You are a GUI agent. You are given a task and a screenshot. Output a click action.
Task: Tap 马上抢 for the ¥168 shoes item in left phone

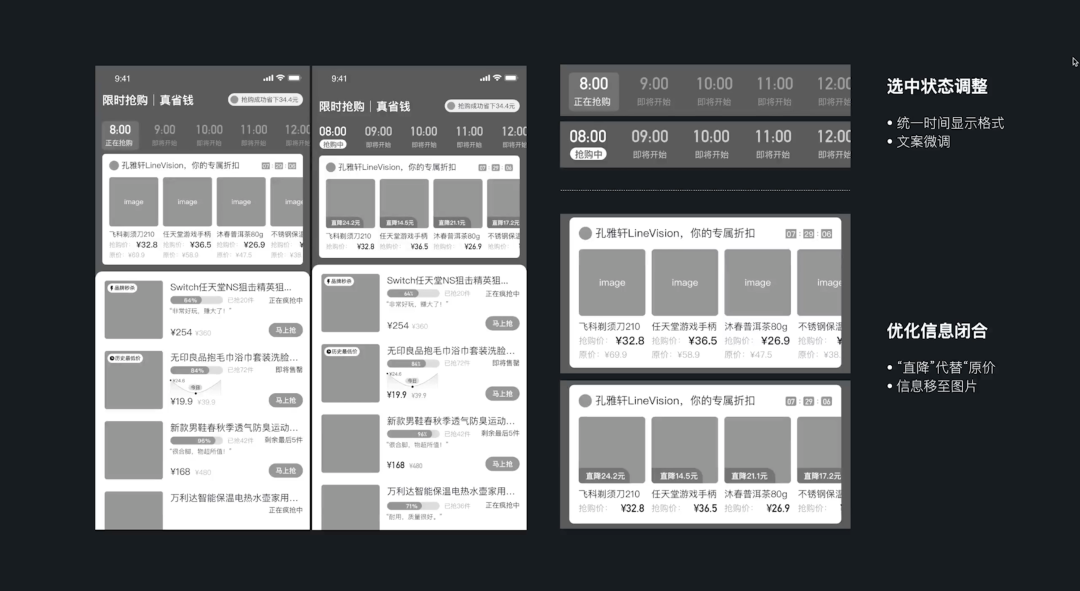[286, 470]
